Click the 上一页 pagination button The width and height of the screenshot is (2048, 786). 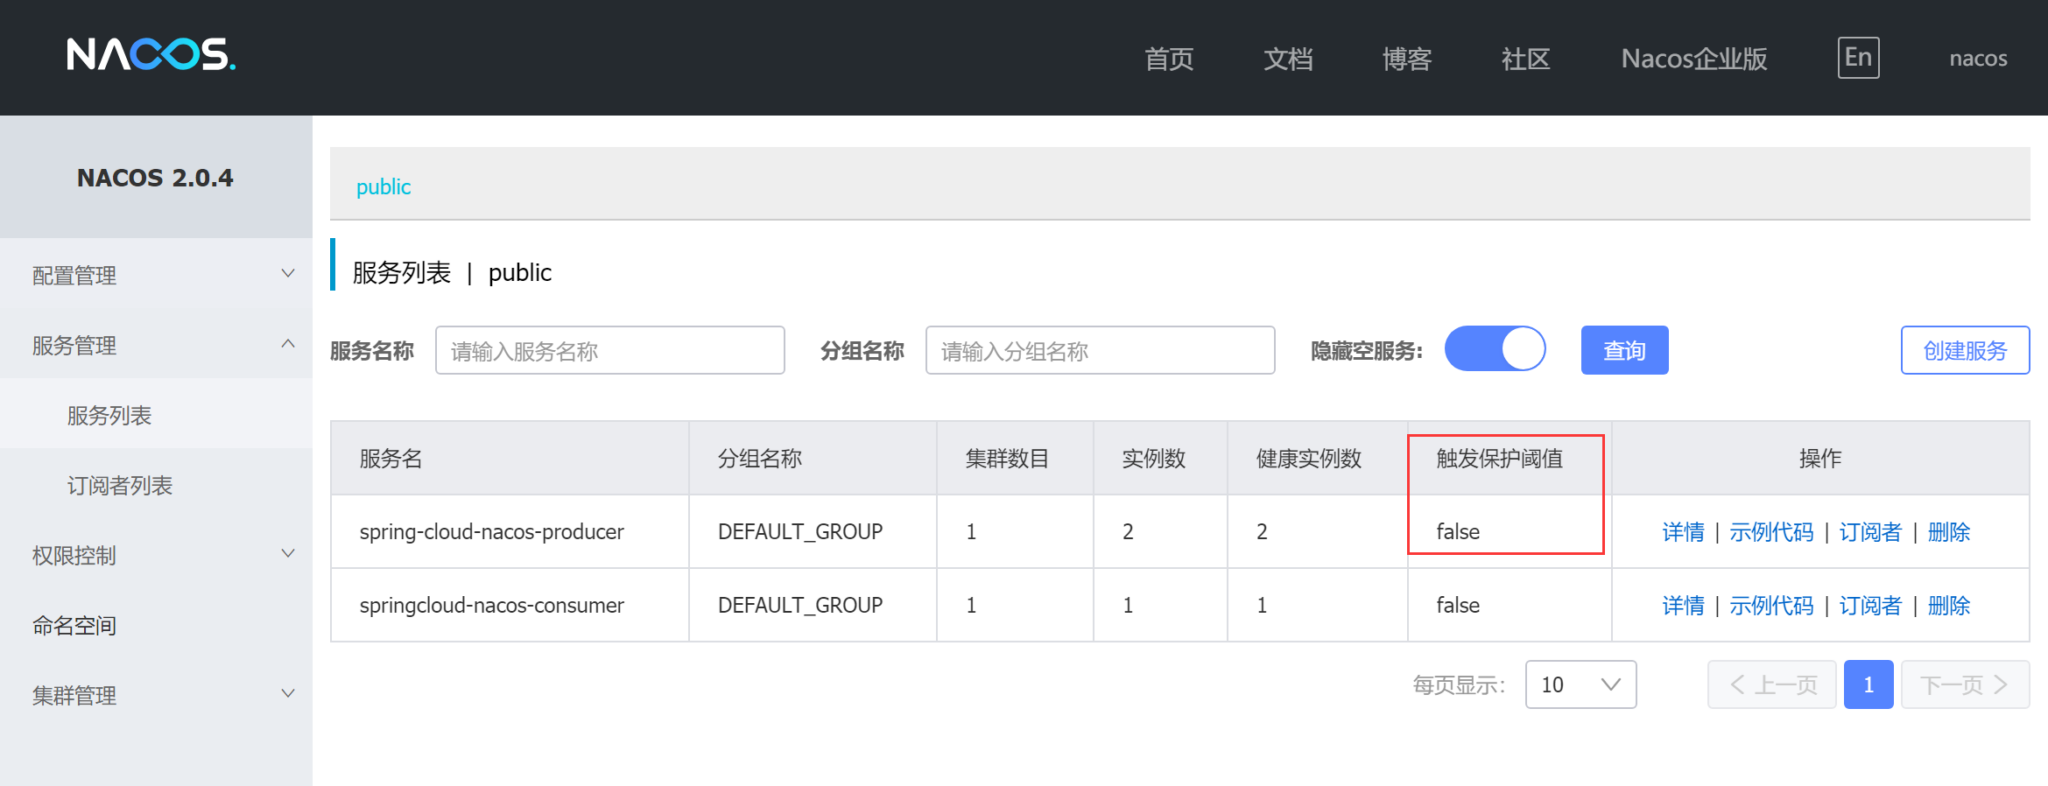1771,685
